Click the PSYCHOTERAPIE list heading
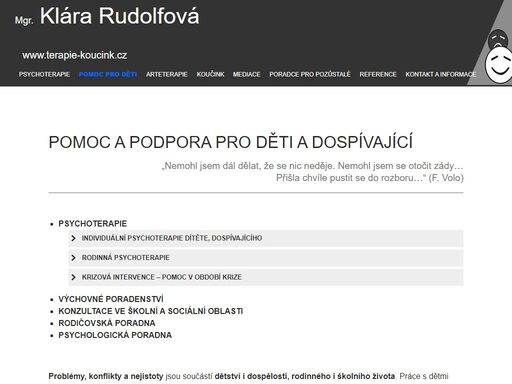 click(93, 224)
